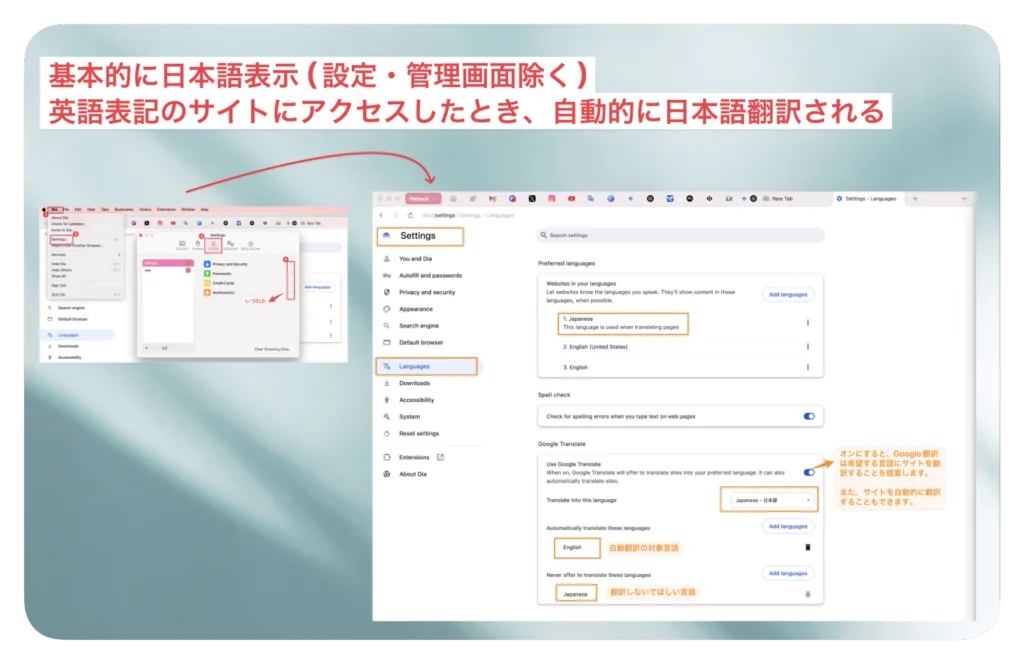Click the Search settings field

(680, 235)
